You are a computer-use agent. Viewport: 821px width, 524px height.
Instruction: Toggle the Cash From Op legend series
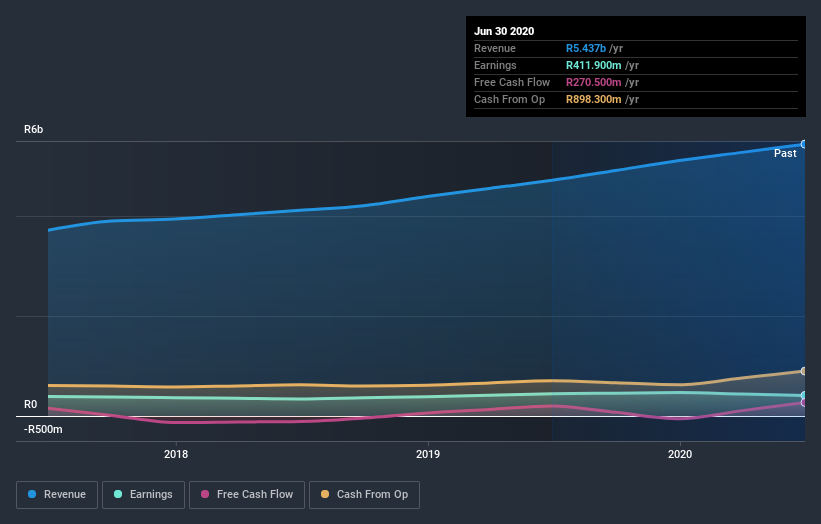click(x=364, y=495)
